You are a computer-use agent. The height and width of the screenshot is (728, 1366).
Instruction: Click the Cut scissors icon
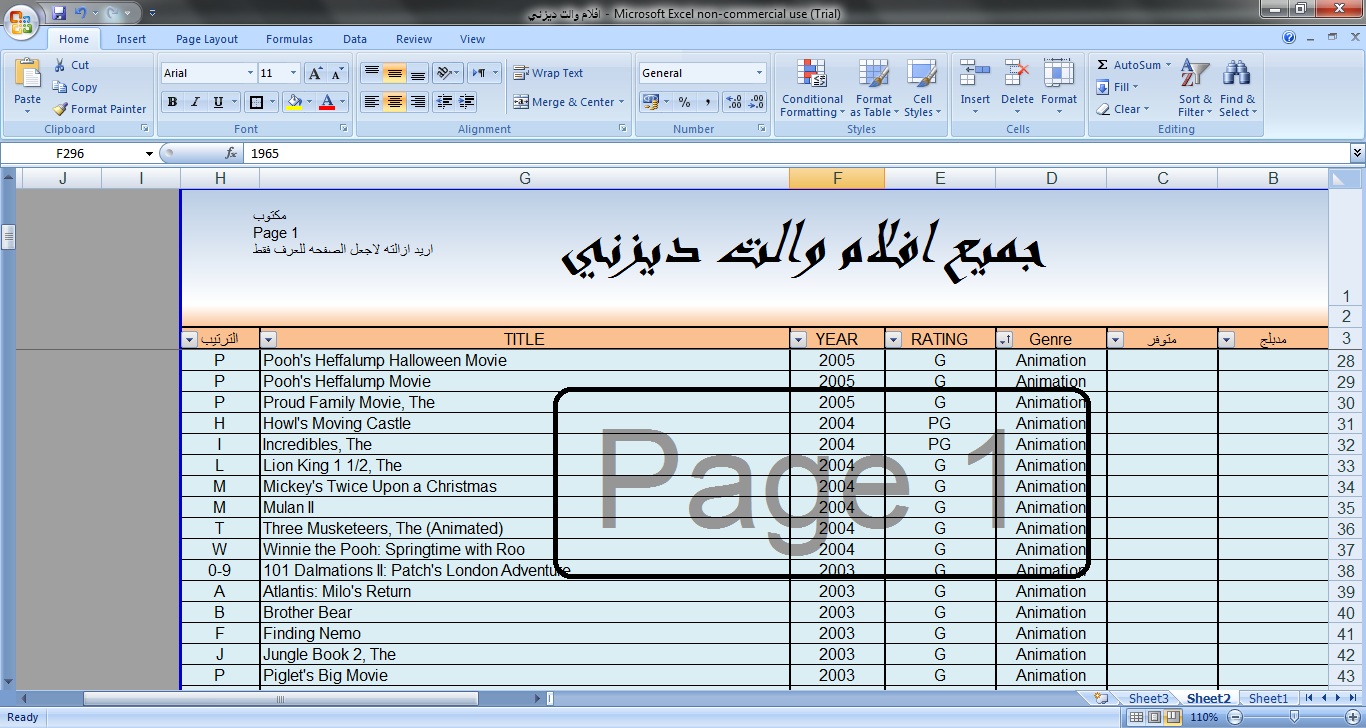pyautogui.click(x=60, y=65)
